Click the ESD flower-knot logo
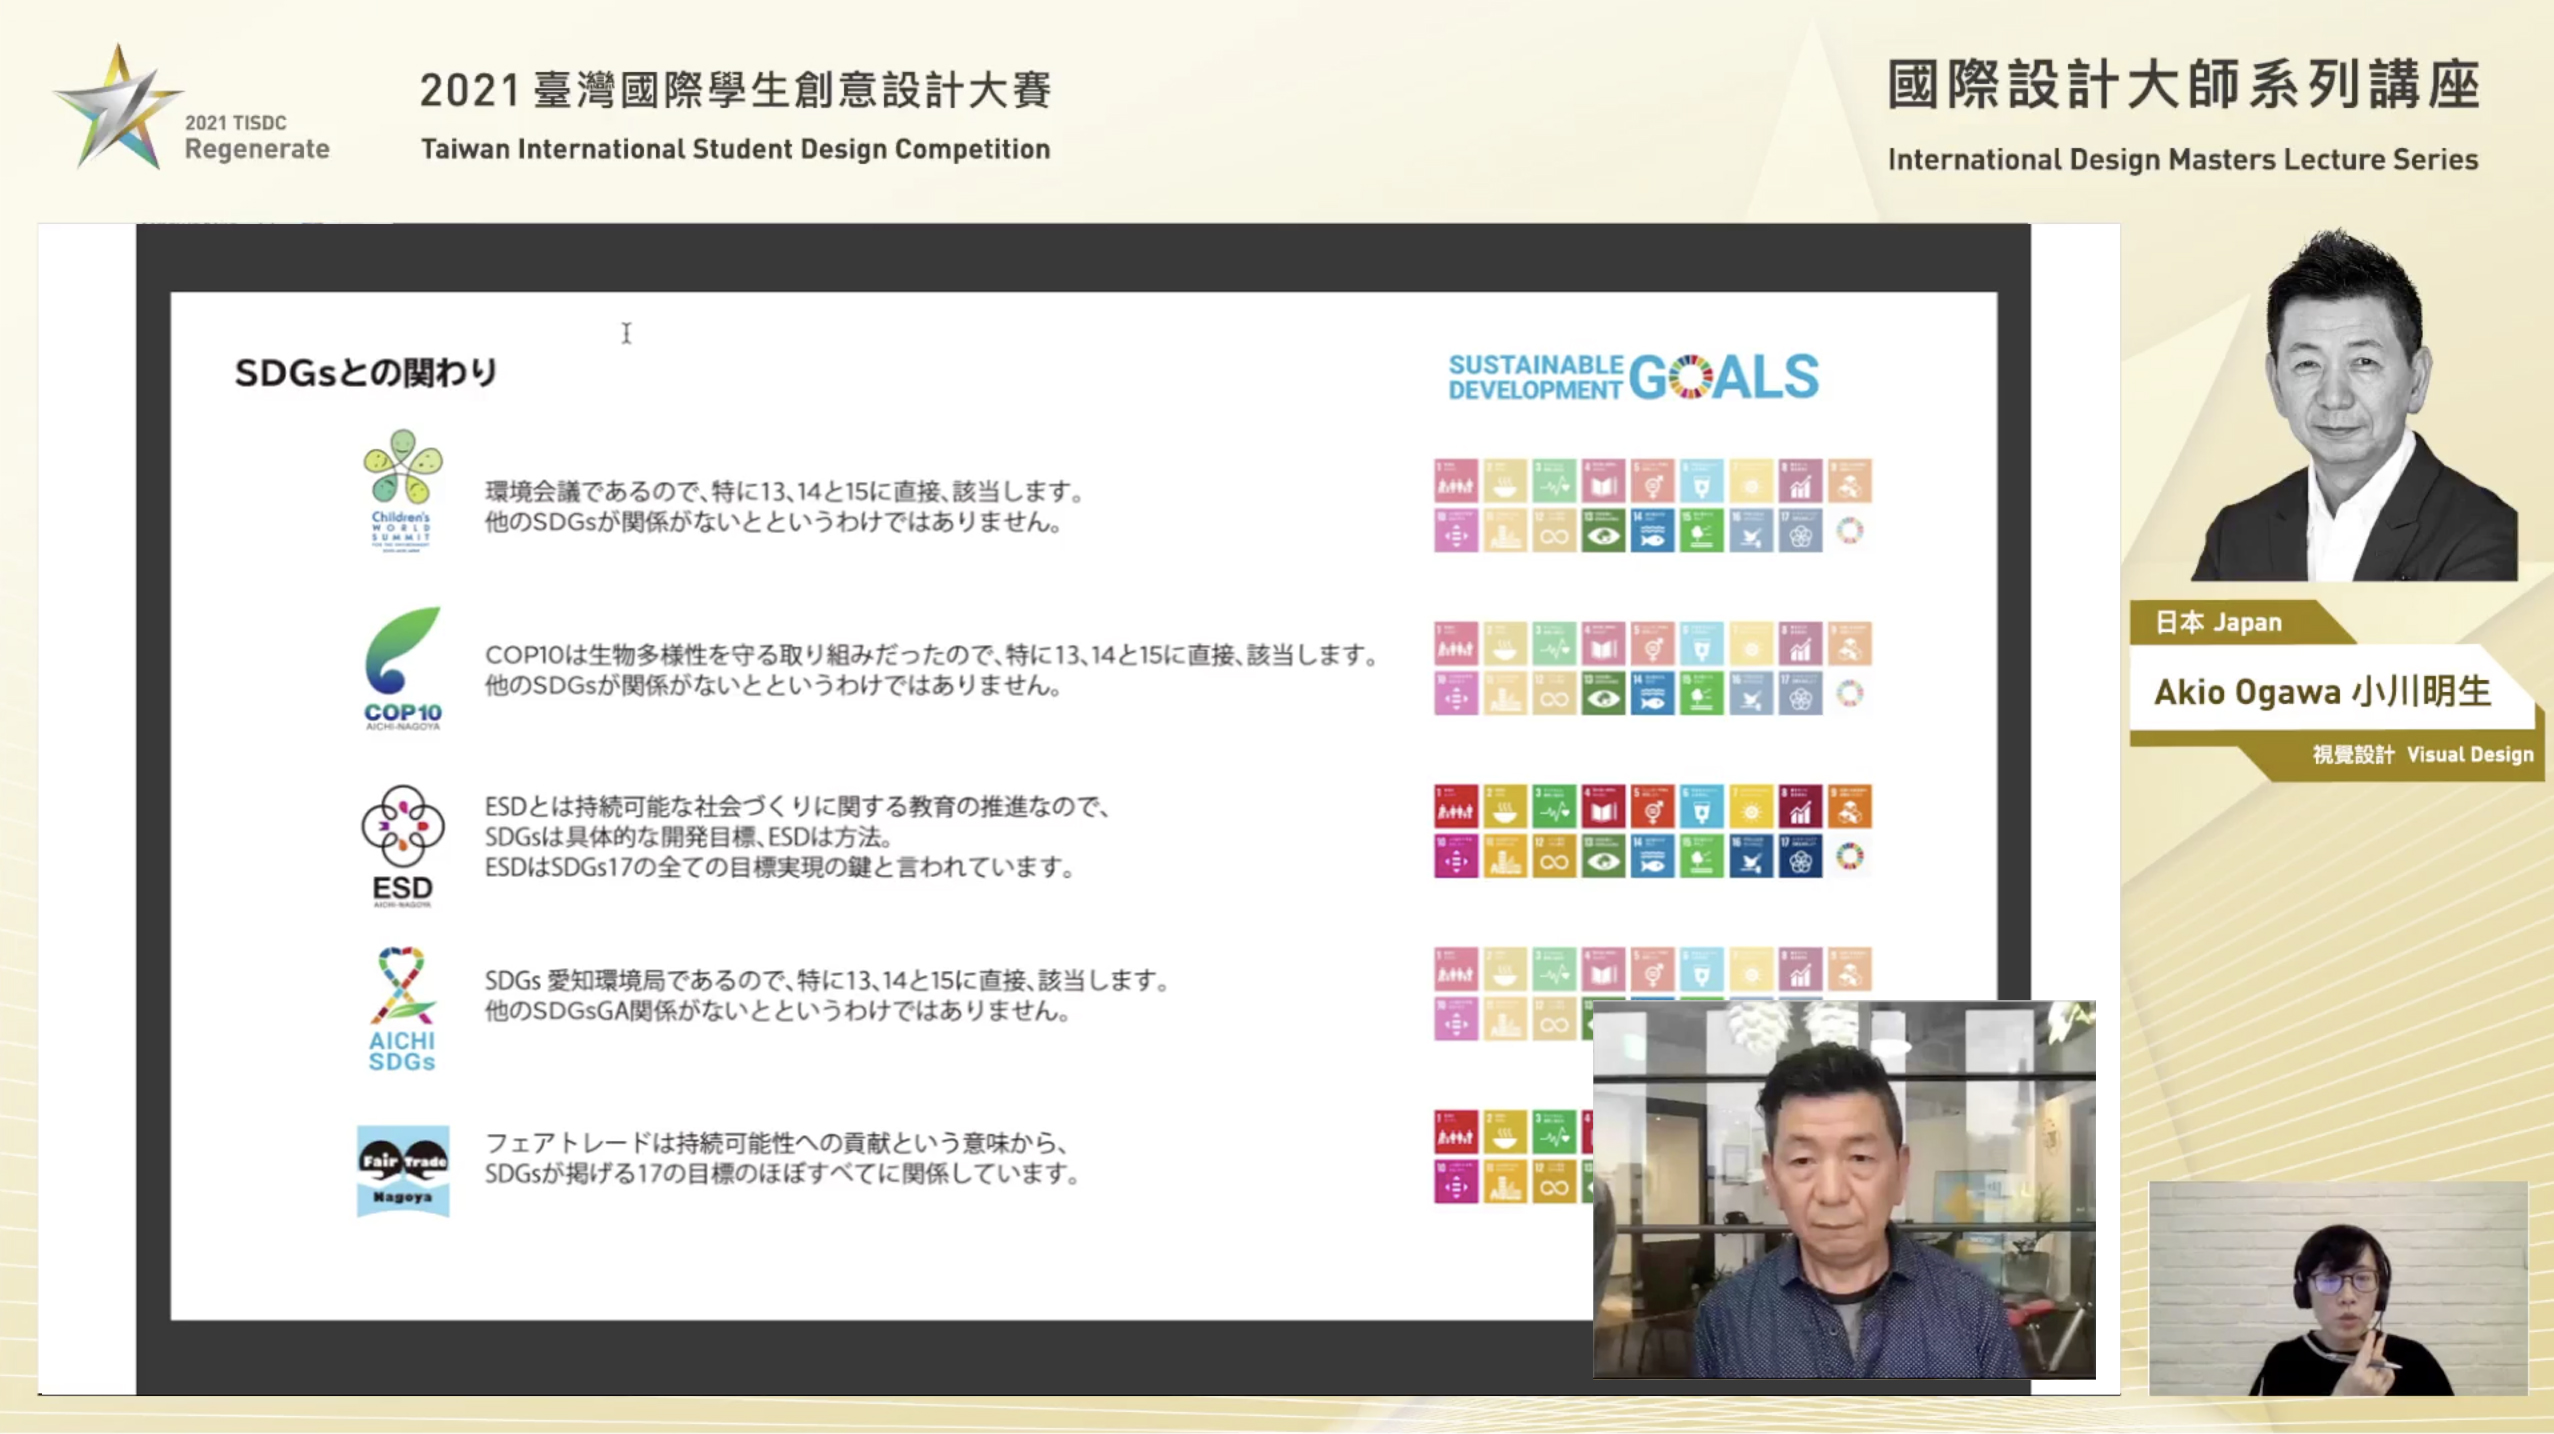Image resolution: width=2554 pixels, height=1434 pixels. tap(402, 845)
